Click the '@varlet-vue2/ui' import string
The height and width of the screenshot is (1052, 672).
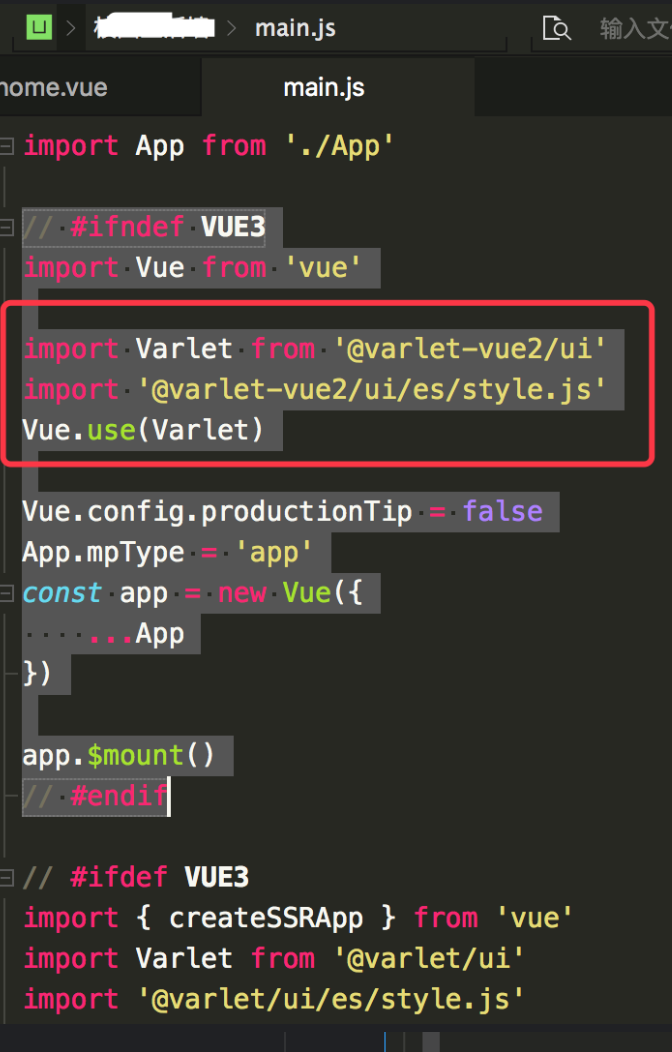[x=469, y=349]
